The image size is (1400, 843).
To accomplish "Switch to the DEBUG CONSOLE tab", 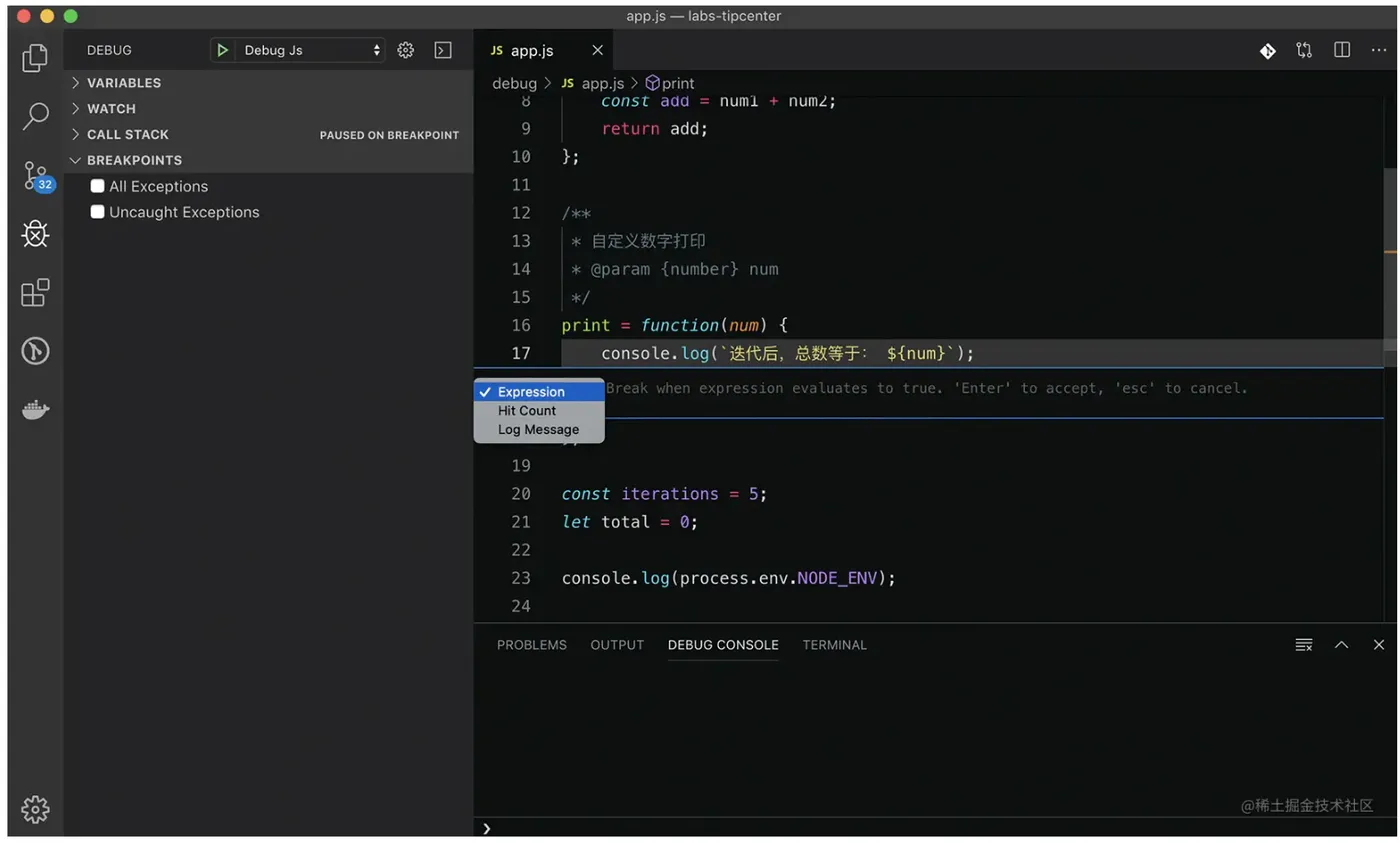I will [x=723, y=645].
